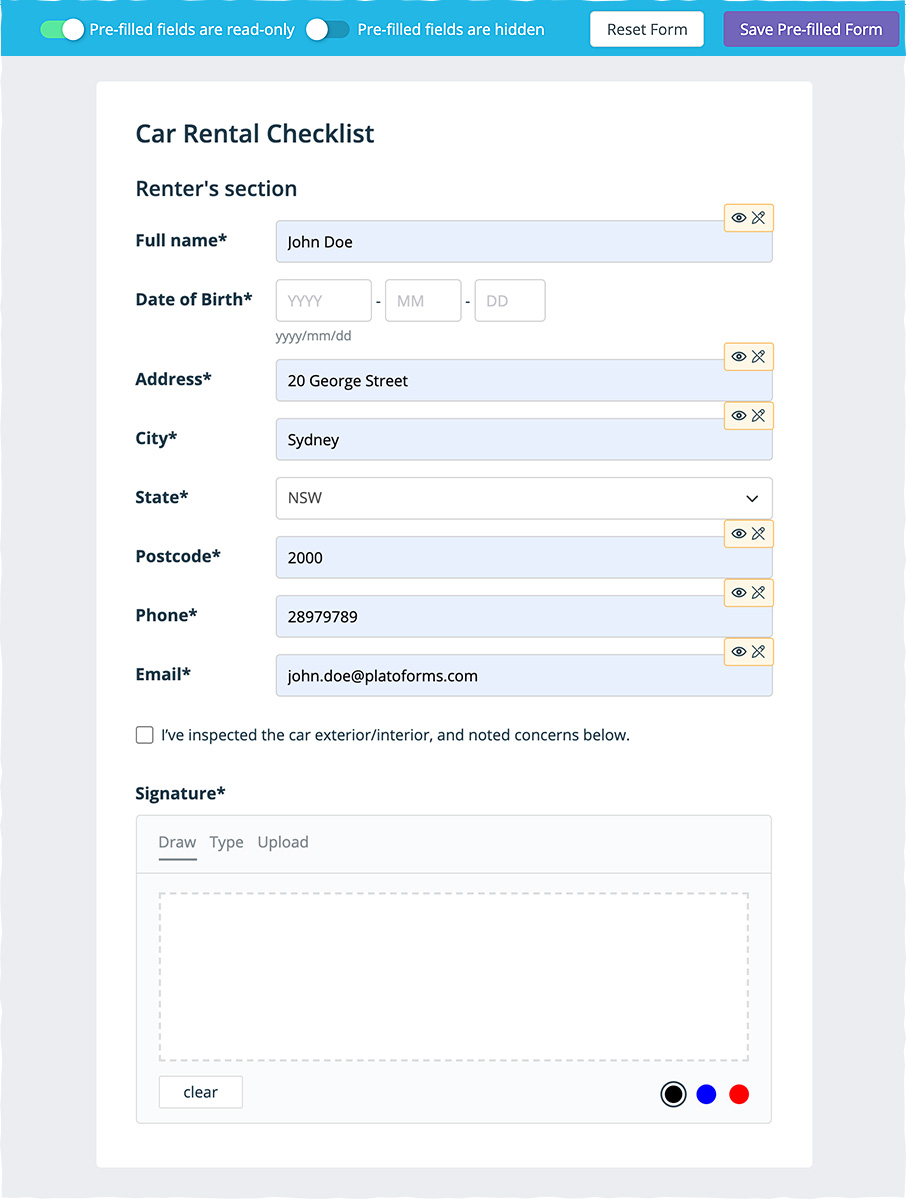Viewport: 906px width, 1199px height.
Task: Click the pencil-slash icon above Email field
Action: click(x=759, y=652)
